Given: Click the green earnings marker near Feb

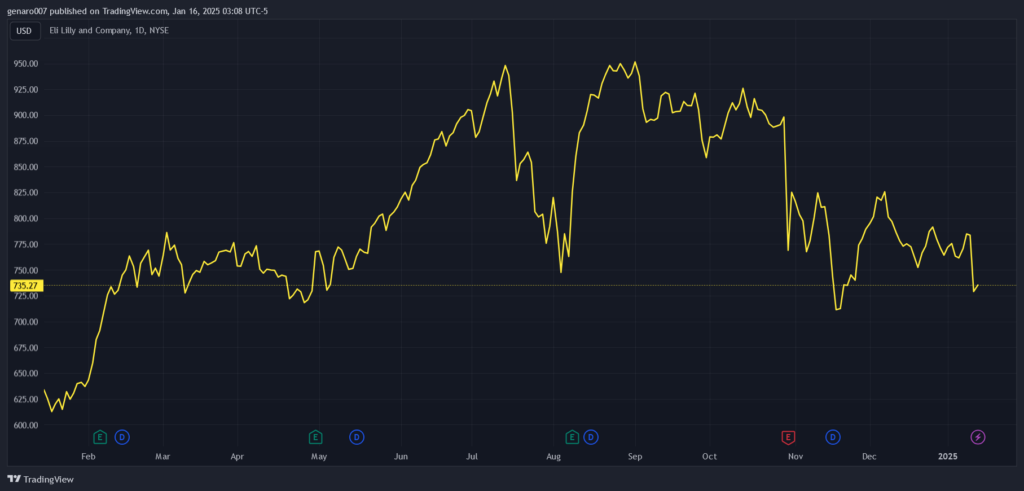Looking at the screenshot, I should point(99,436).
